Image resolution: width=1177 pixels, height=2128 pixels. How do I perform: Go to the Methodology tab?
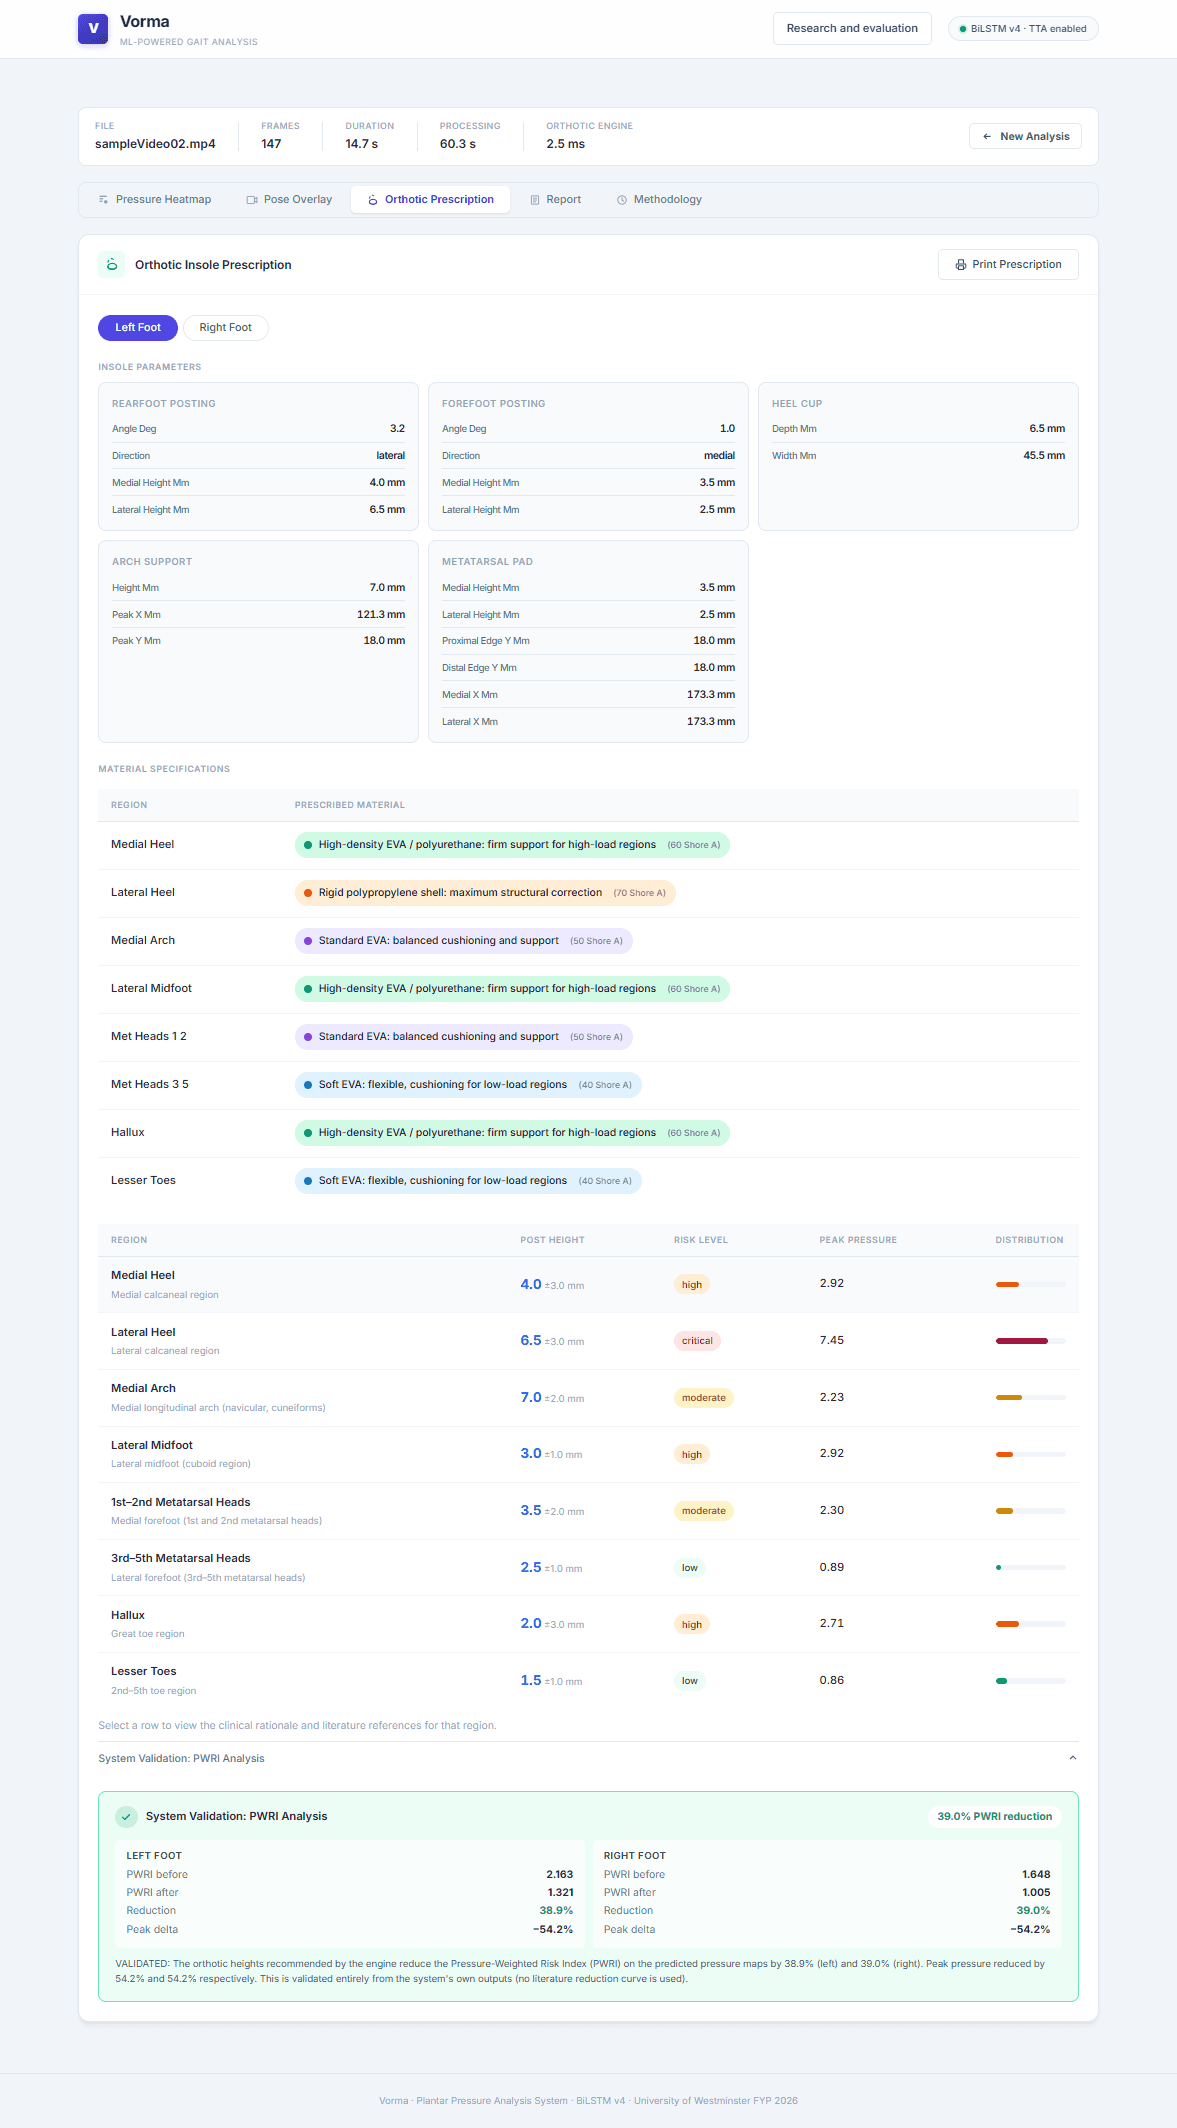(659, 200)
